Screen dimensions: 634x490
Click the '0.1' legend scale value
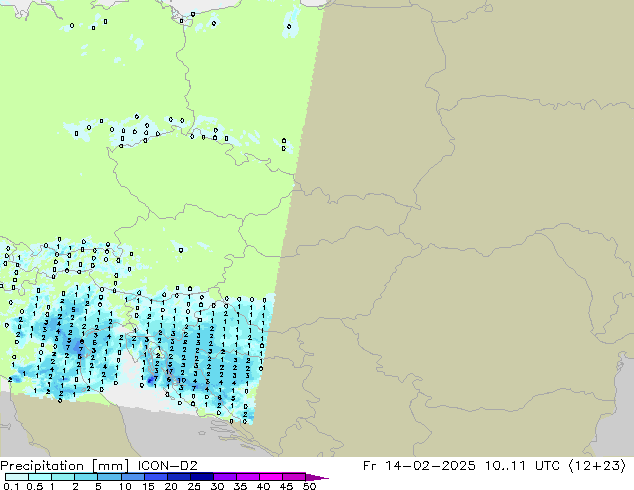coord(11,486)
